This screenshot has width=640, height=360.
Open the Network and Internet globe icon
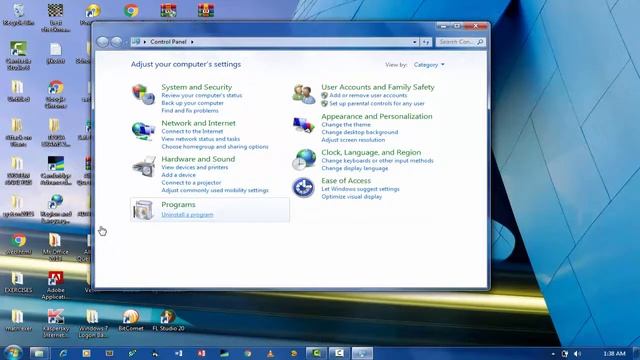(143, 131)
